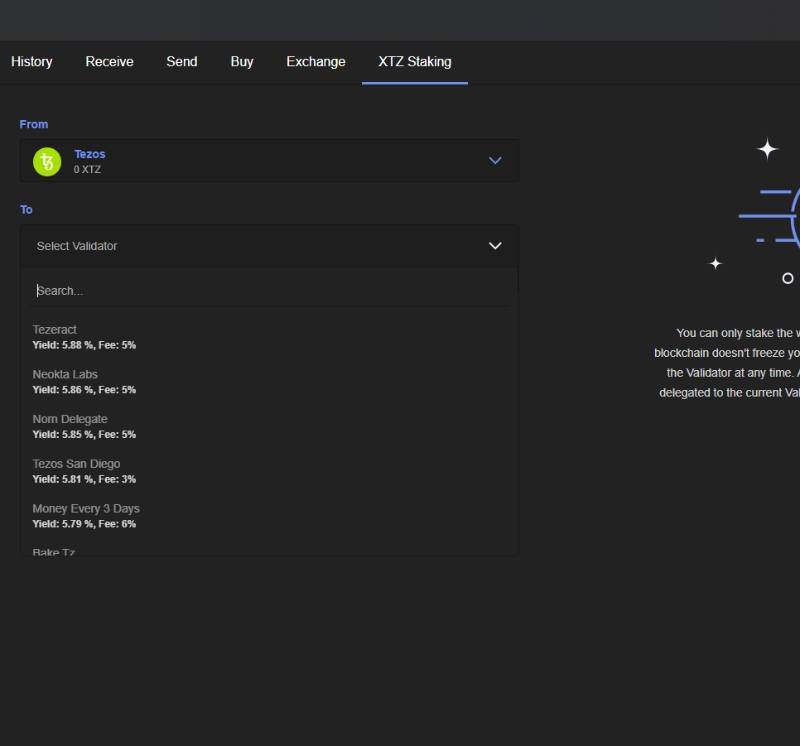This screenshot has height=746, width=800.
Task: Select Neokta Labs from validator list
Action: [65, 375]
